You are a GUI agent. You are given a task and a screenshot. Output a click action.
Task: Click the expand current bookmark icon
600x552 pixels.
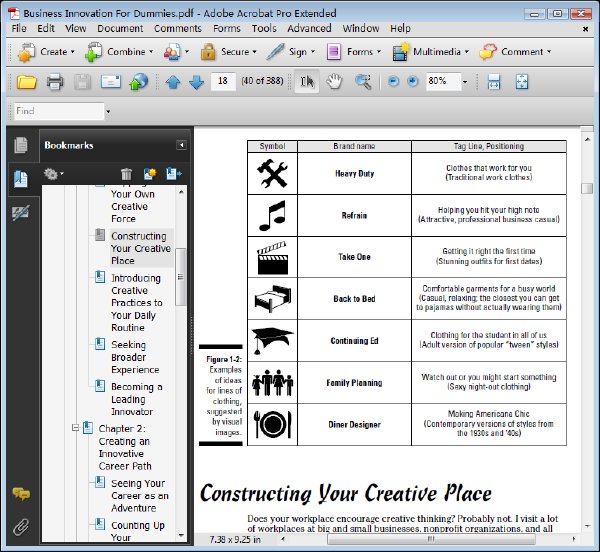point(174,174)
